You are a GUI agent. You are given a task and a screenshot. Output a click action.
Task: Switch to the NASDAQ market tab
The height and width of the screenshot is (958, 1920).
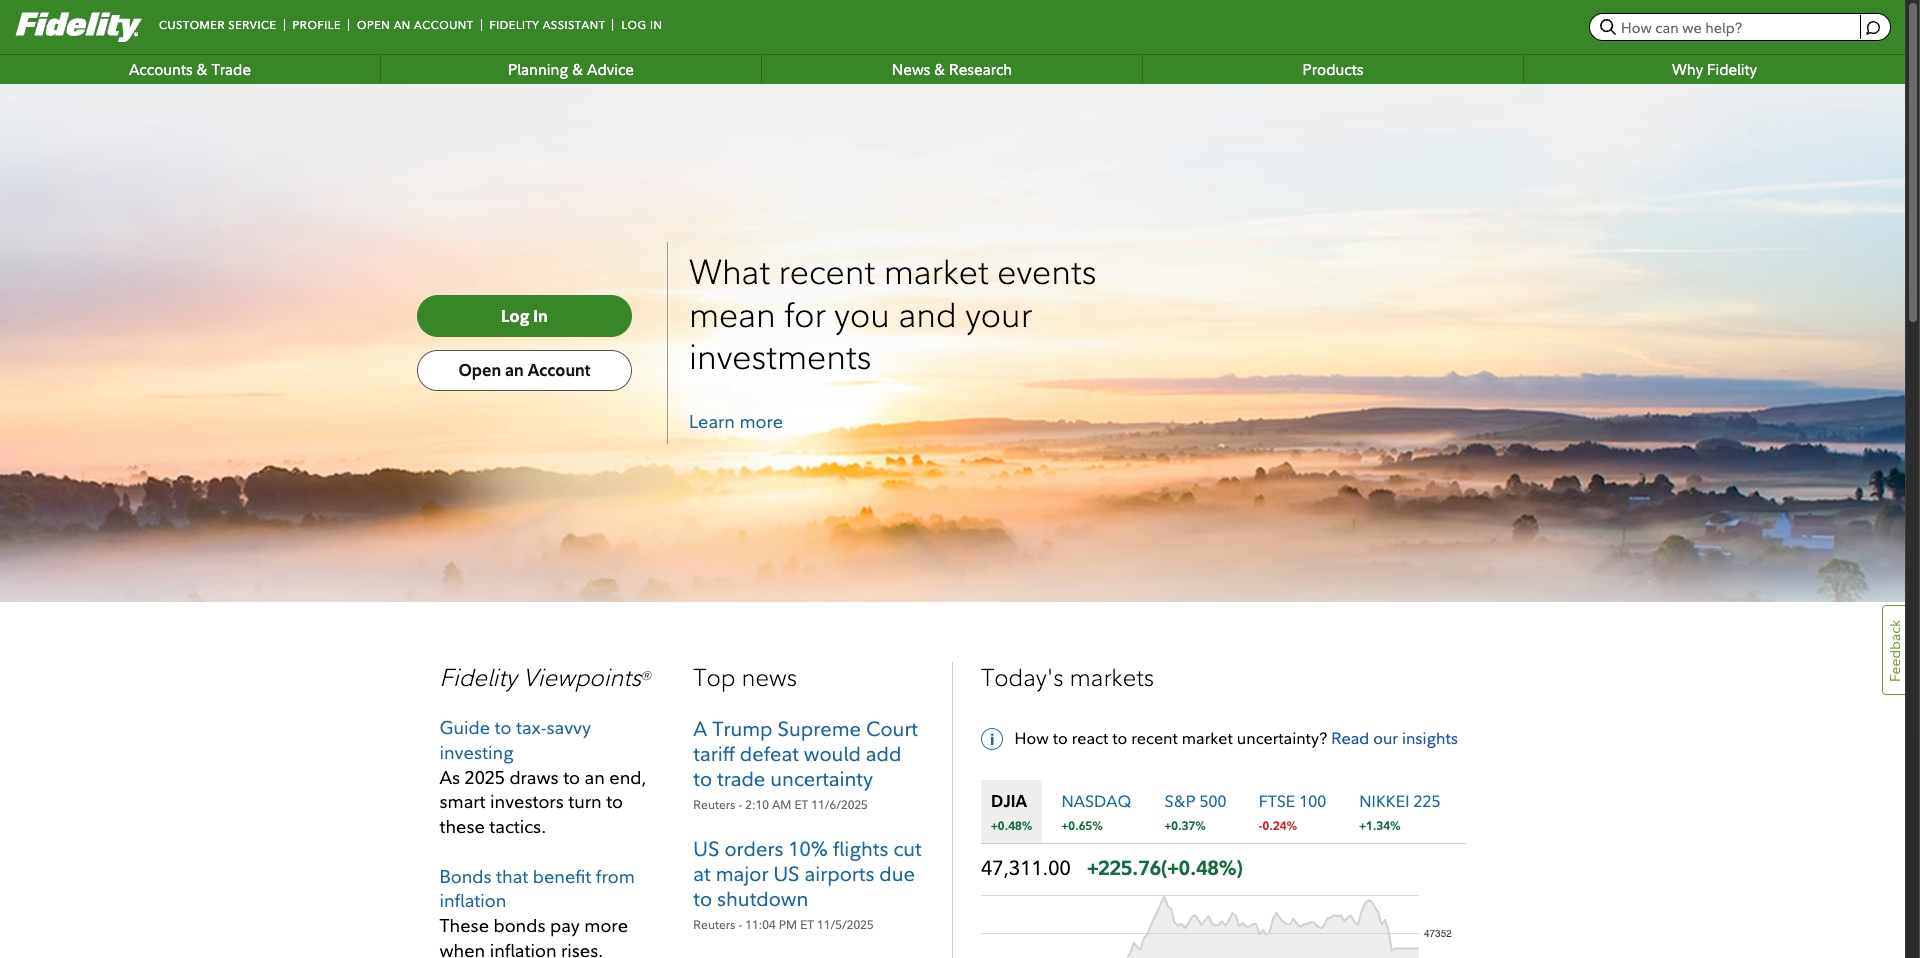point(1096,811)
